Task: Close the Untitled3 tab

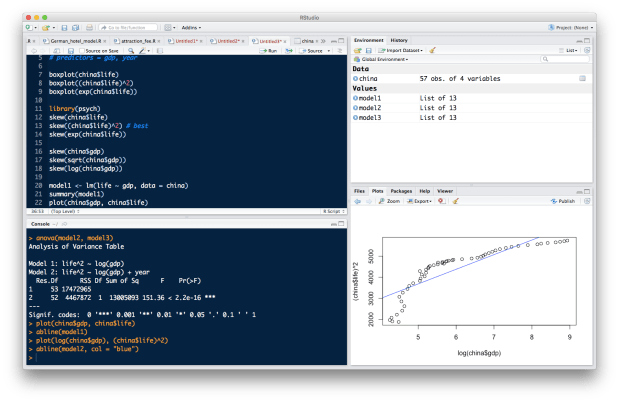Action: pos(285,41)
